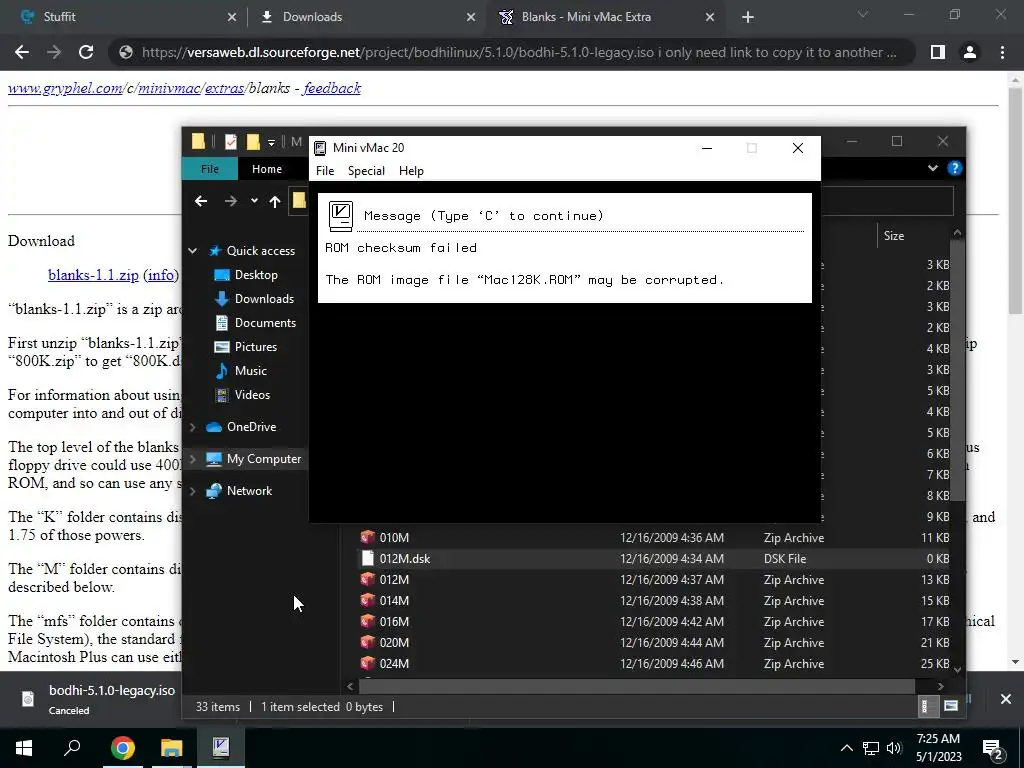This screenshot has height=768, width=1024.
Task: Open Windows Start menu
Action: 24,748
